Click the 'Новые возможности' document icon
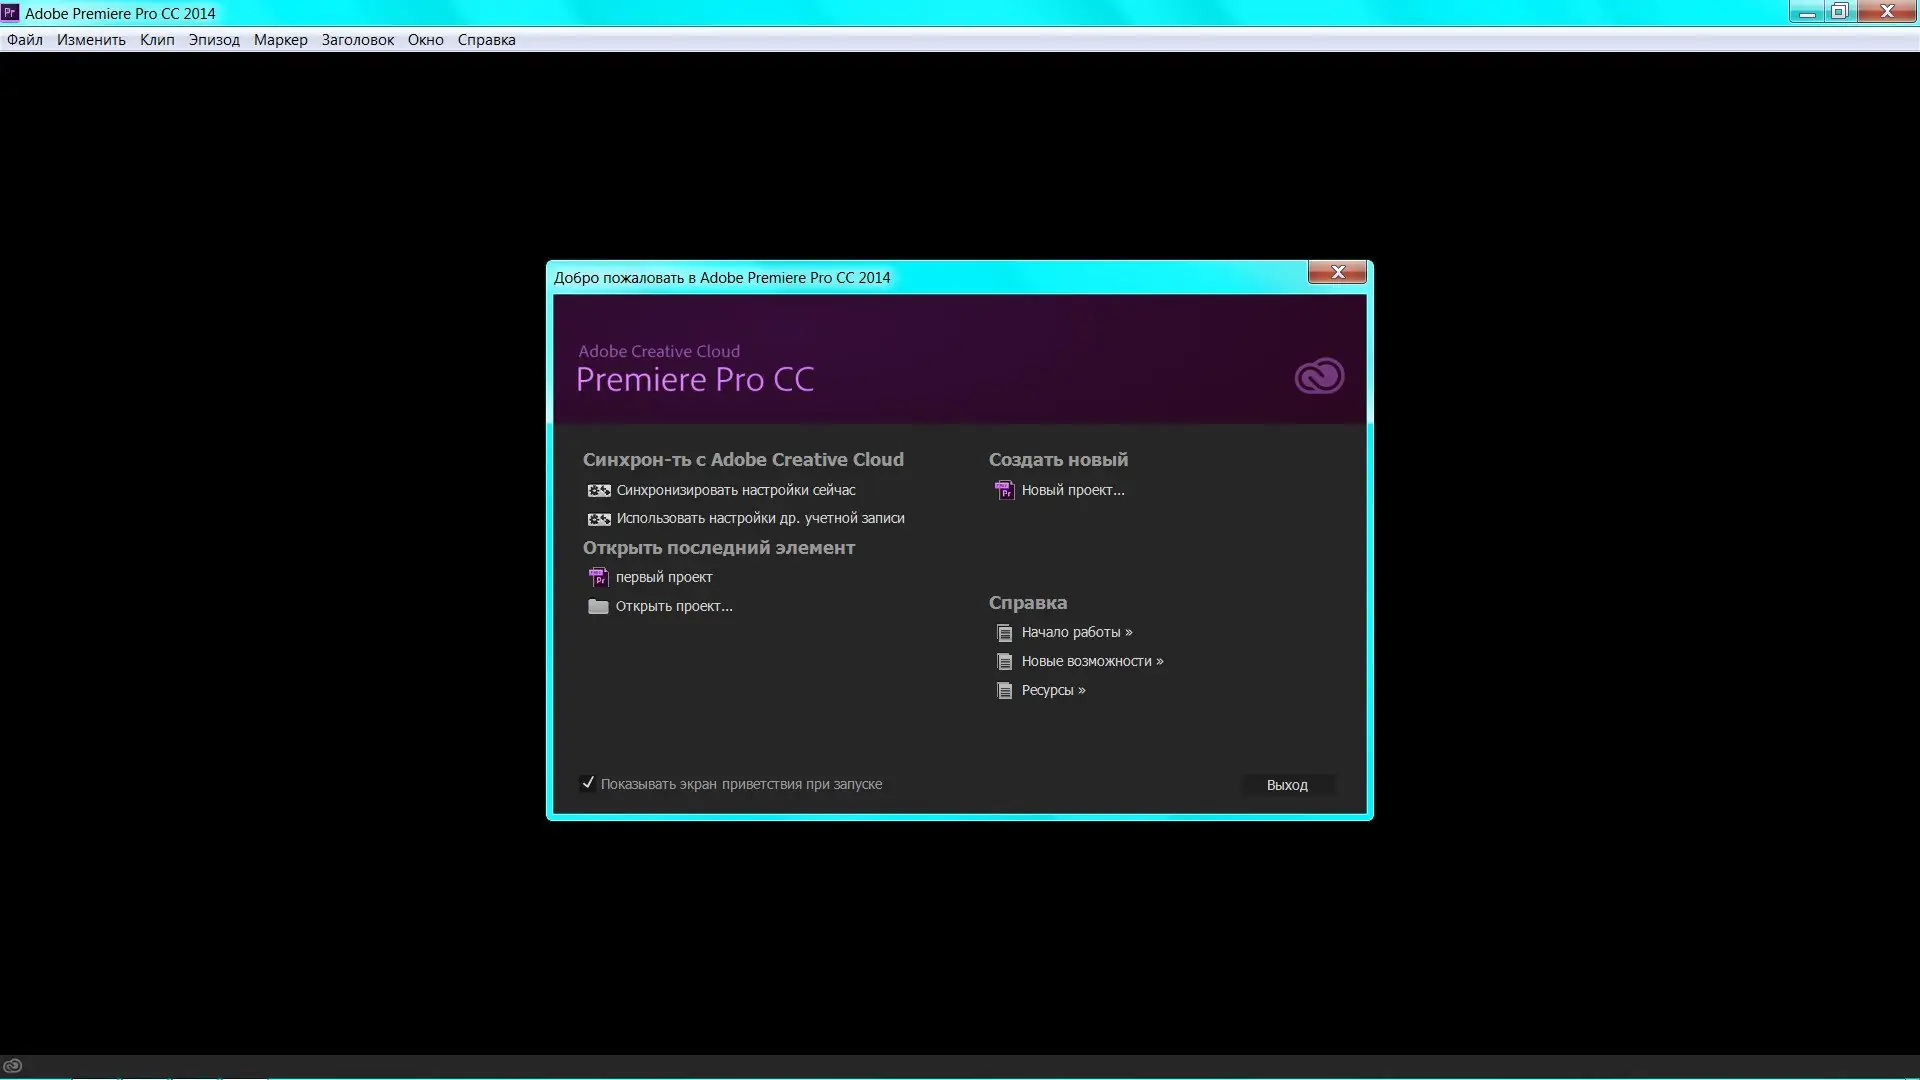 (x=1004, y=662)
